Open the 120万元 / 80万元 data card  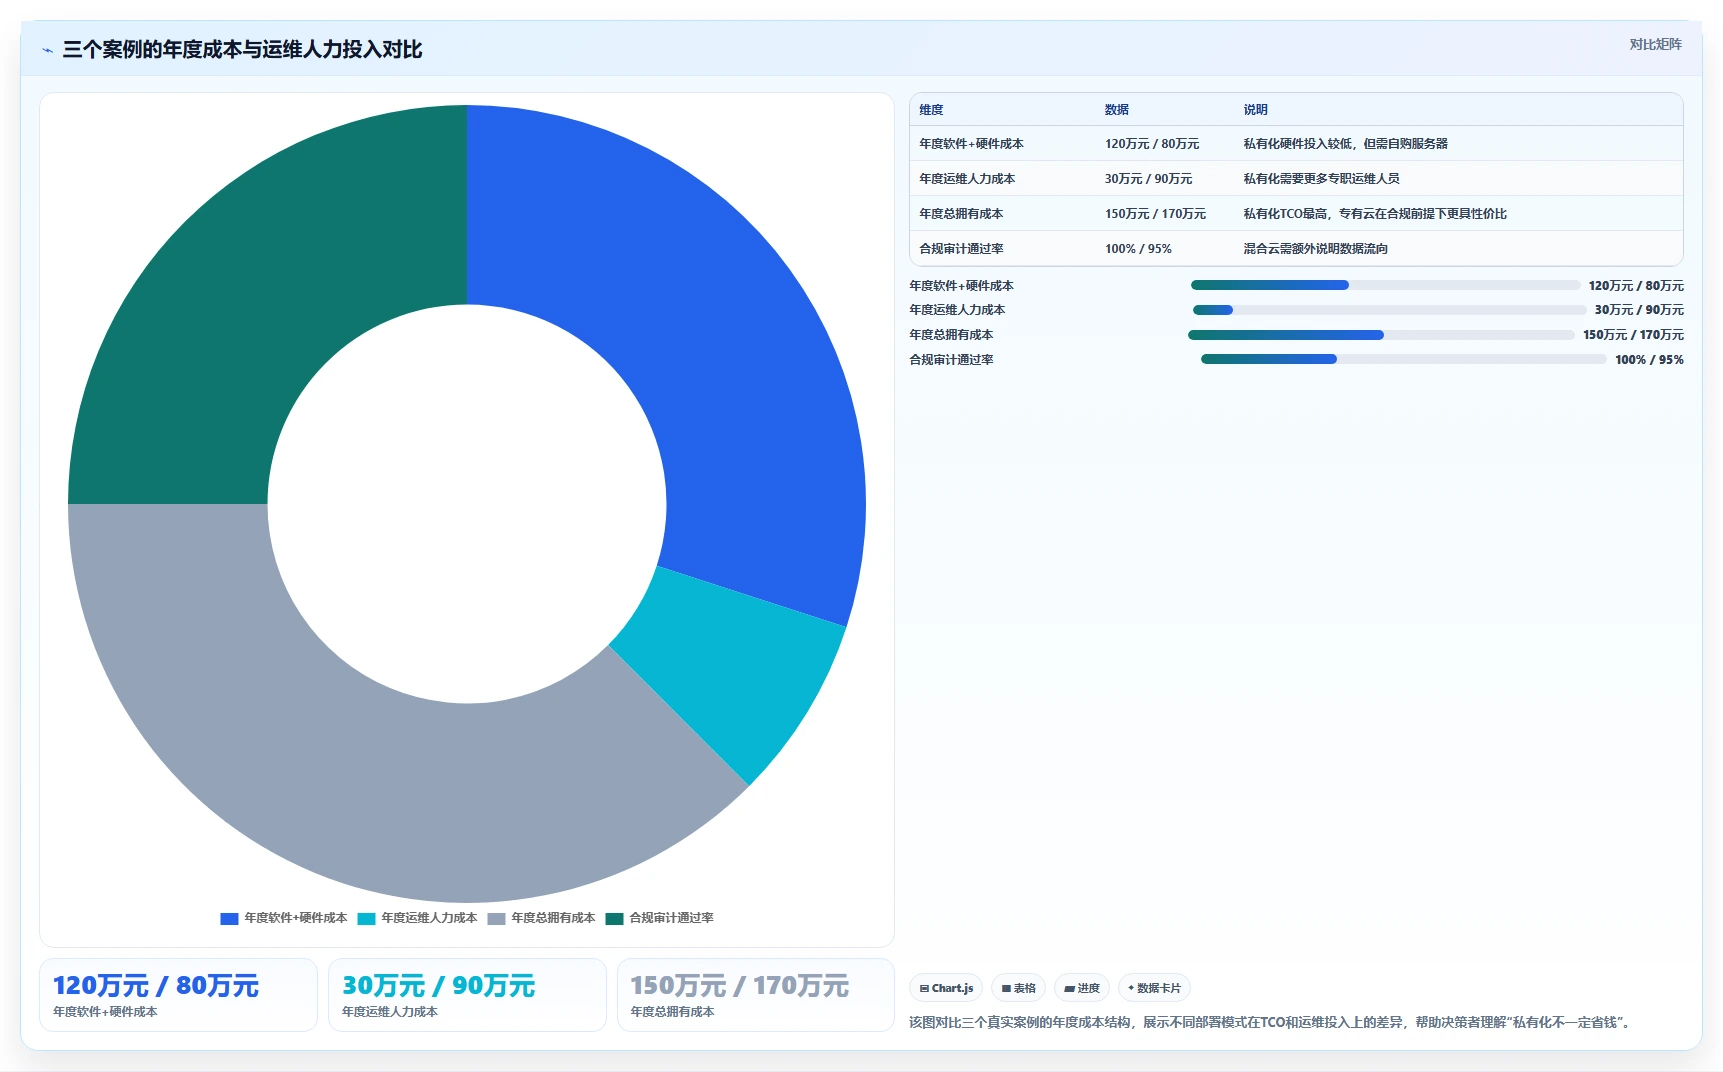178,995
